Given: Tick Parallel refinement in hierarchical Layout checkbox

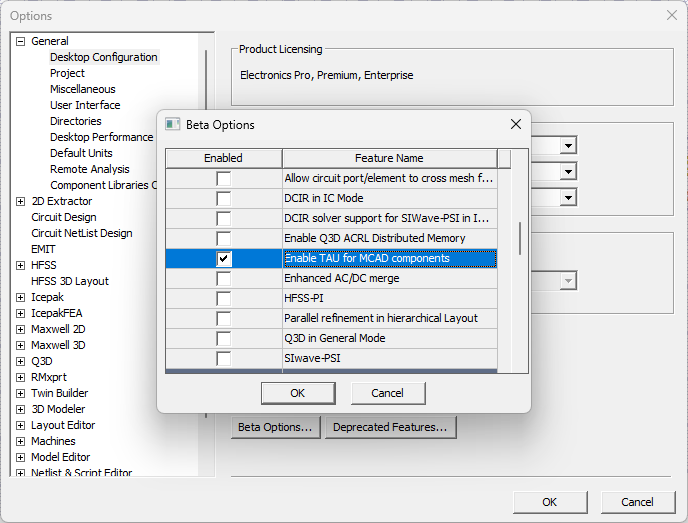Looking at the screenshot, I should coord(223,319).
